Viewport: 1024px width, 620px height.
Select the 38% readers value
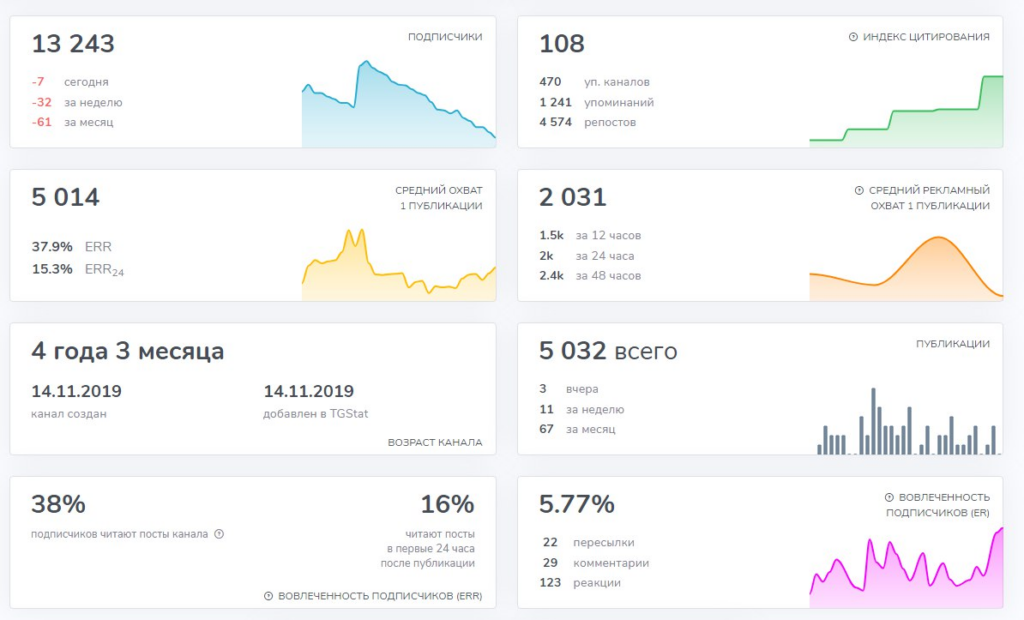[x=58, y=504]
